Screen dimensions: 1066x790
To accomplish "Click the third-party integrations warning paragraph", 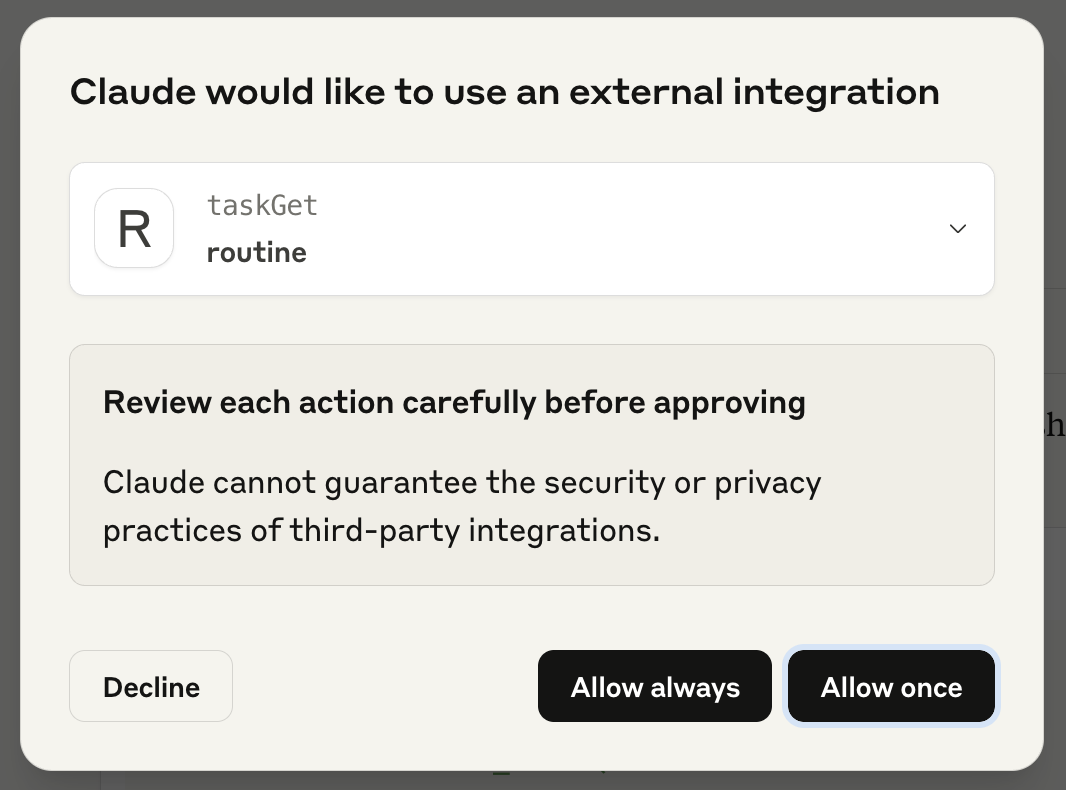I will click(x=462, y=506).
